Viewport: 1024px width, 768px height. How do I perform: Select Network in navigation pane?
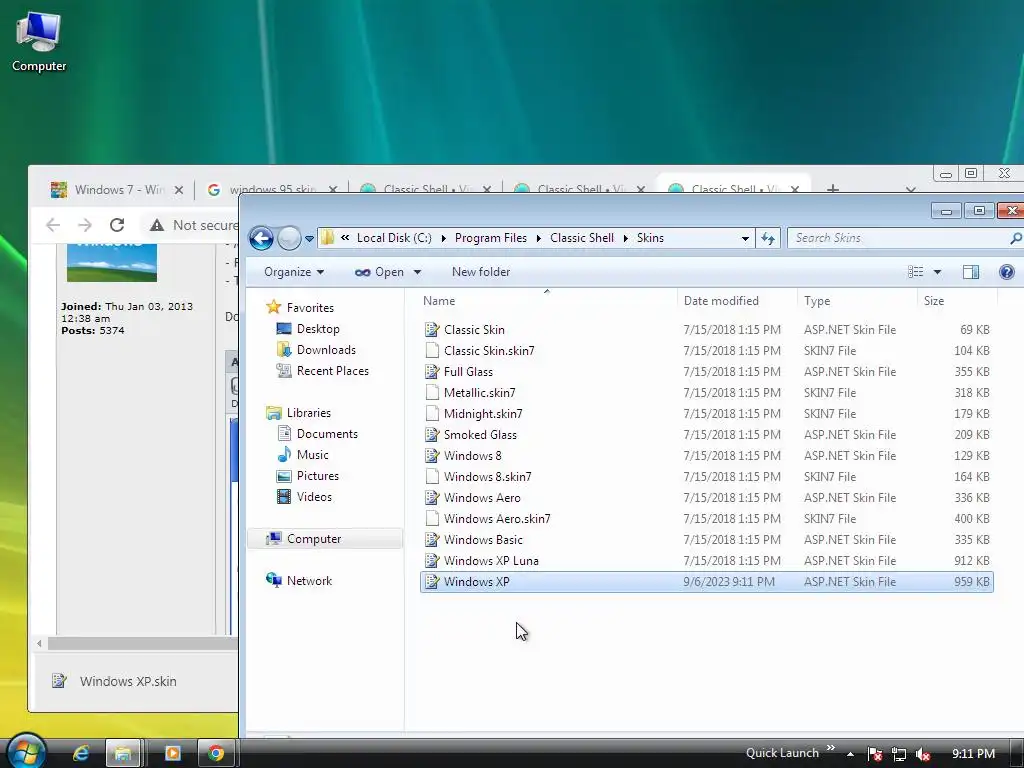pos(299,581)
